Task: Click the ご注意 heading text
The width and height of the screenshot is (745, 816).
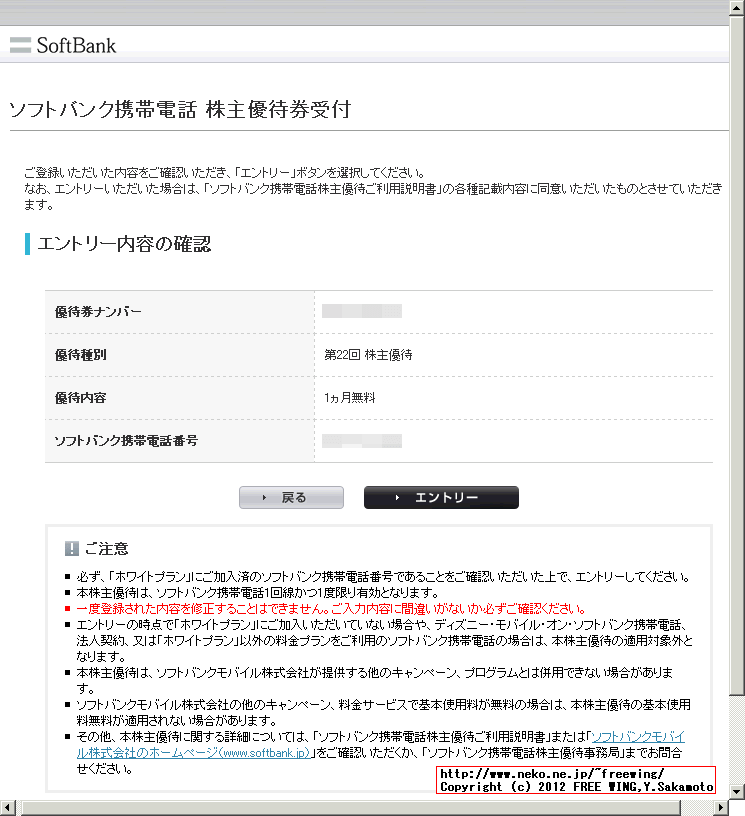Action: (x=106, y=549)
